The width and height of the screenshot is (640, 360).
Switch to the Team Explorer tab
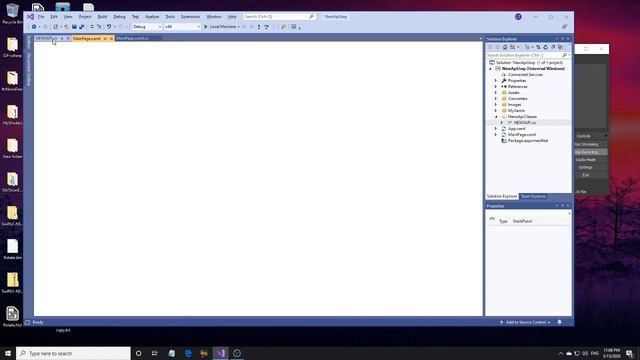[533, 196]
